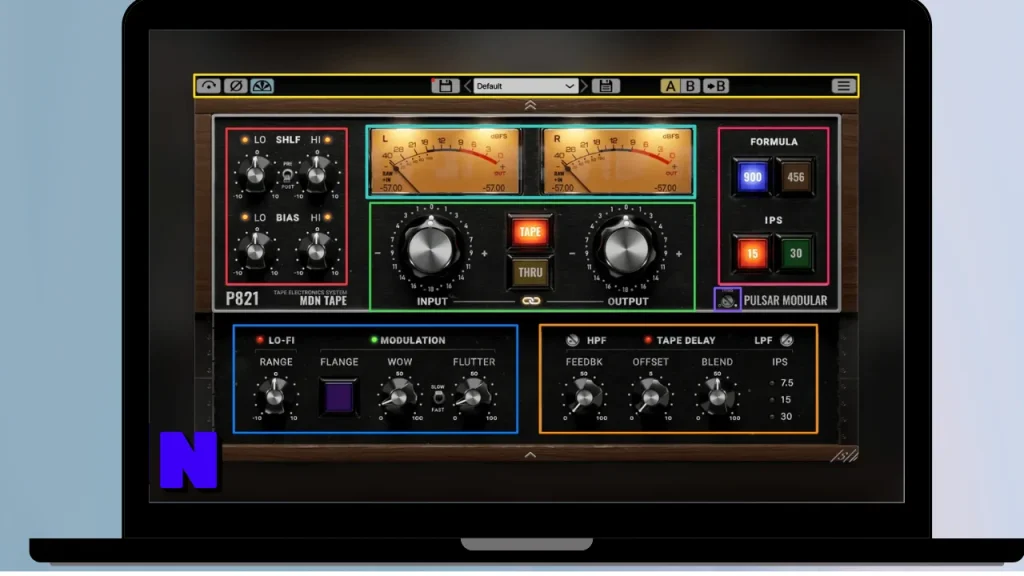Viewport: 1024px width, 576px height.
Task: Go to the previous preset arrow
Action: [468, 86]
